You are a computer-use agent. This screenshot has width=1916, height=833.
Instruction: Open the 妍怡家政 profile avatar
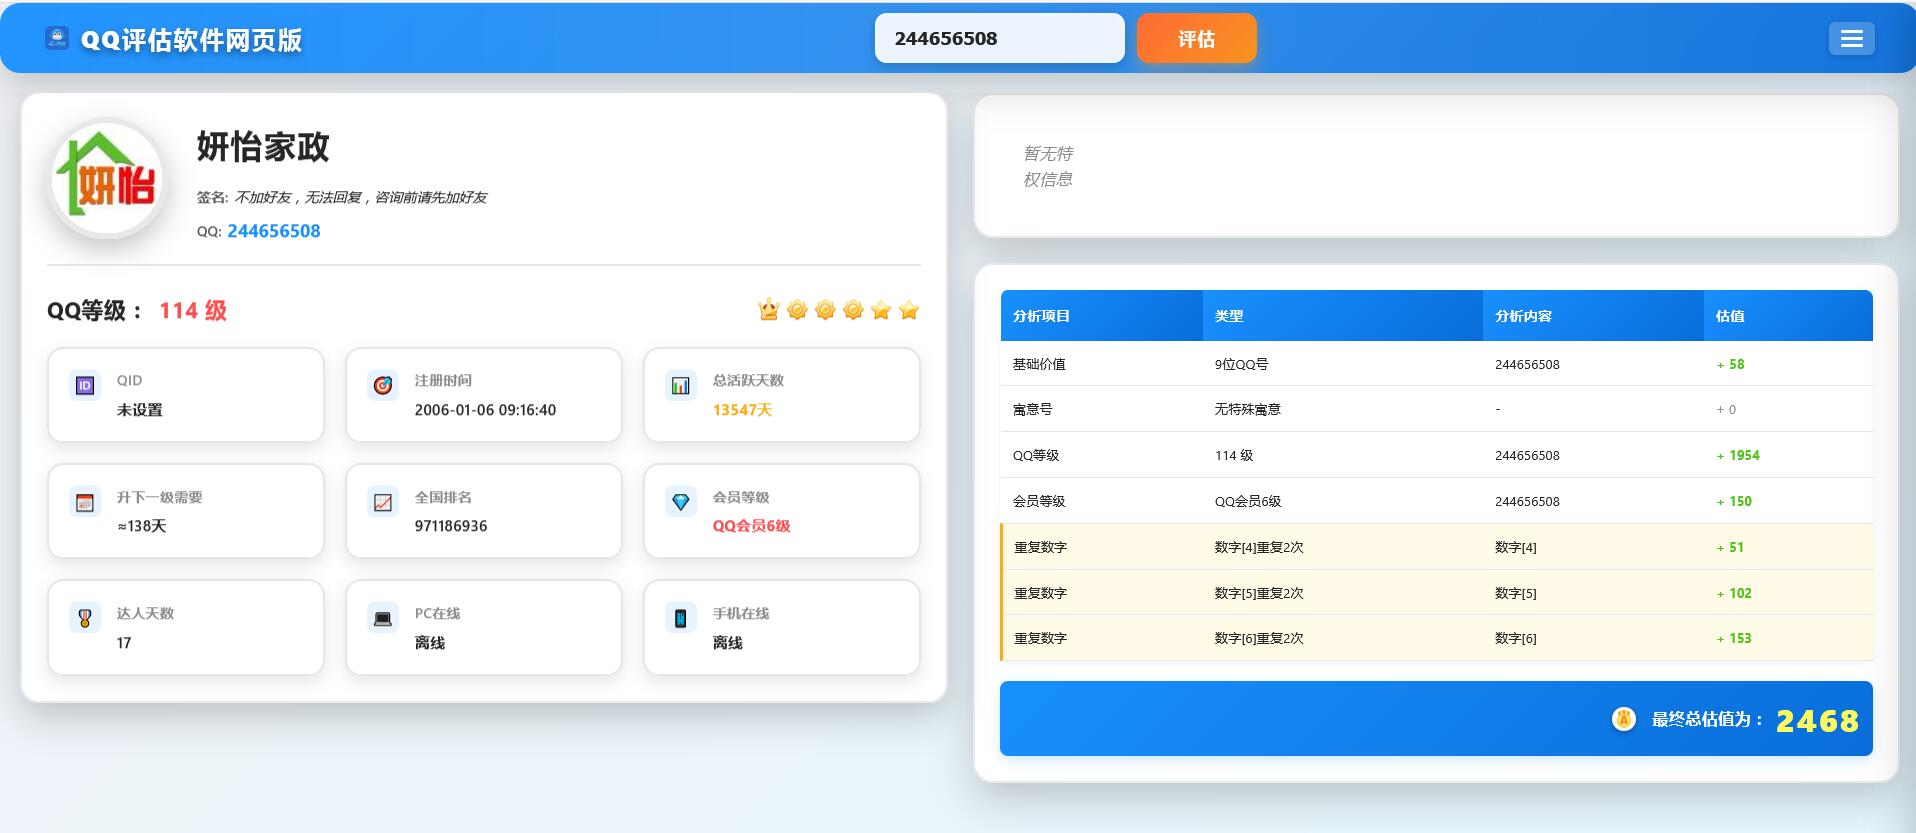pyautogui.click(x=107, y=180)
